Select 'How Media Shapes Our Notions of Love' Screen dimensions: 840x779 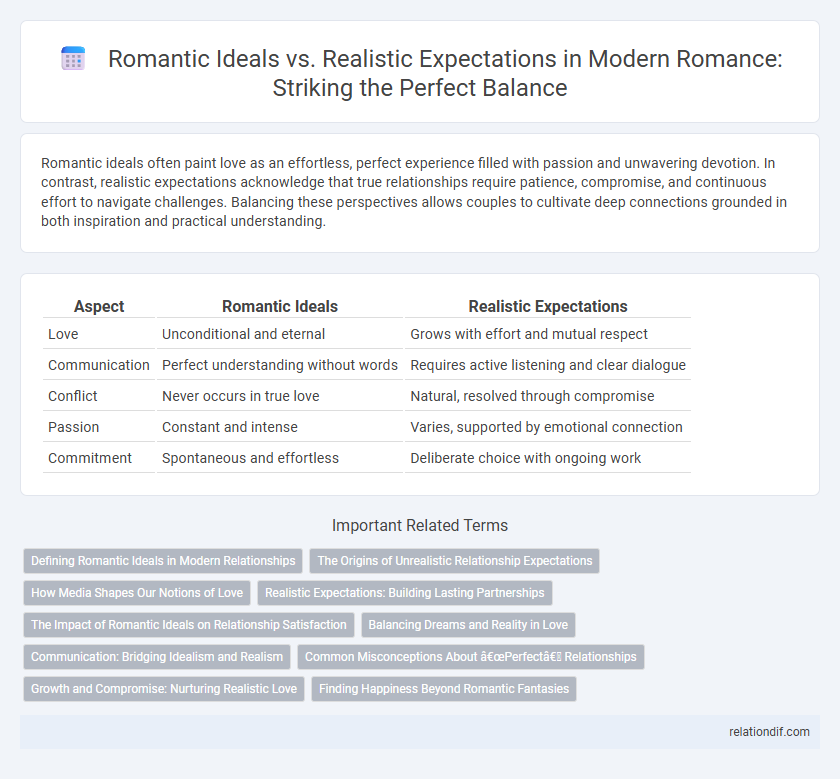click(137, 593)
